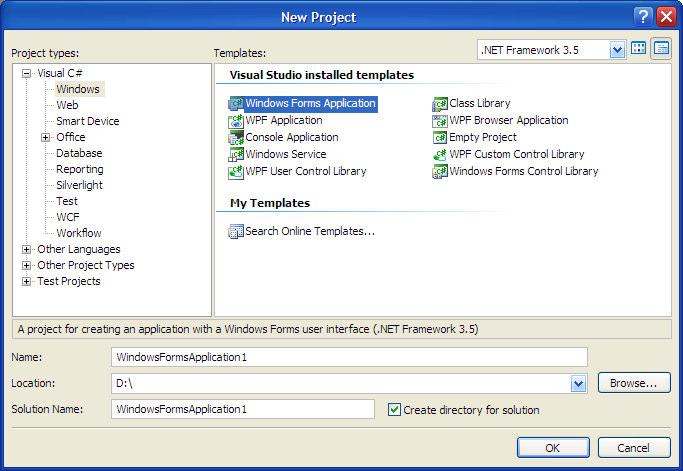The height and width of the screenshot is (471, 683).
Task: Expand the Other Languages node
Action: point(27,250)
